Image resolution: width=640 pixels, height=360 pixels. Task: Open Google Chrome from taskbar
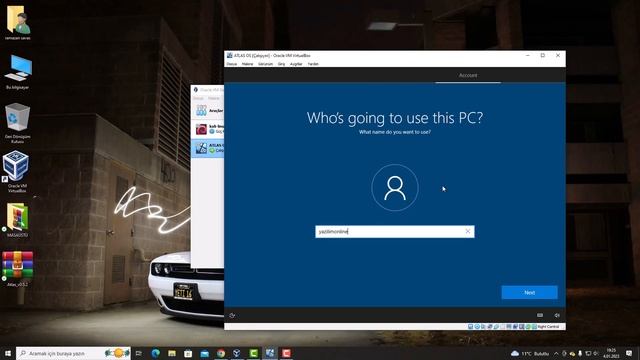coord(221,353)
